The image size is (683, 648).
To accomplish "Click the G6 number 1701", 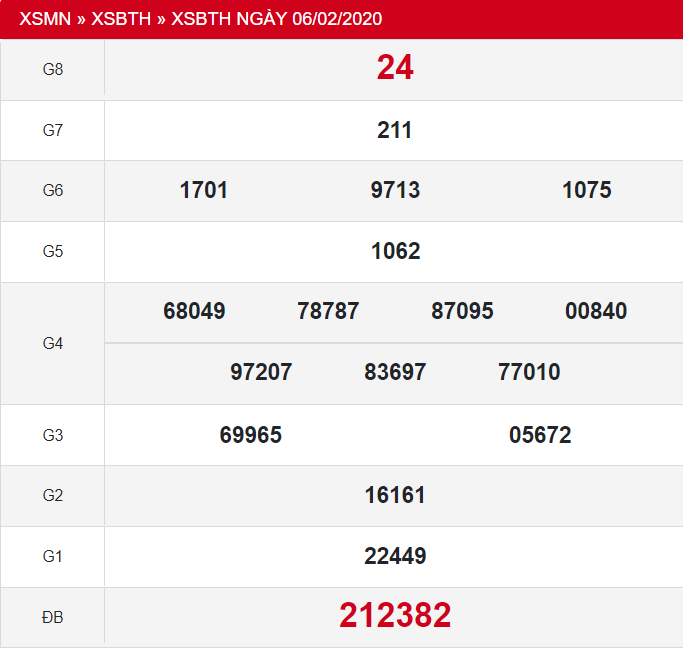I will point(204,190).
